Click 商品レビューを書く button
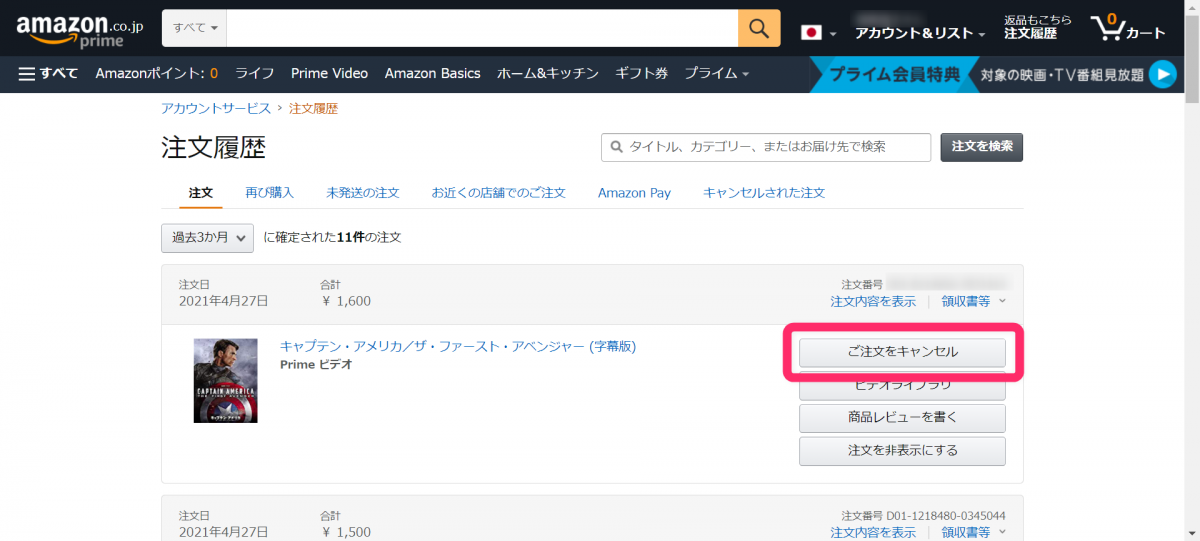The width and height of the screenshot is (1200, 541). tap(902, 417)
